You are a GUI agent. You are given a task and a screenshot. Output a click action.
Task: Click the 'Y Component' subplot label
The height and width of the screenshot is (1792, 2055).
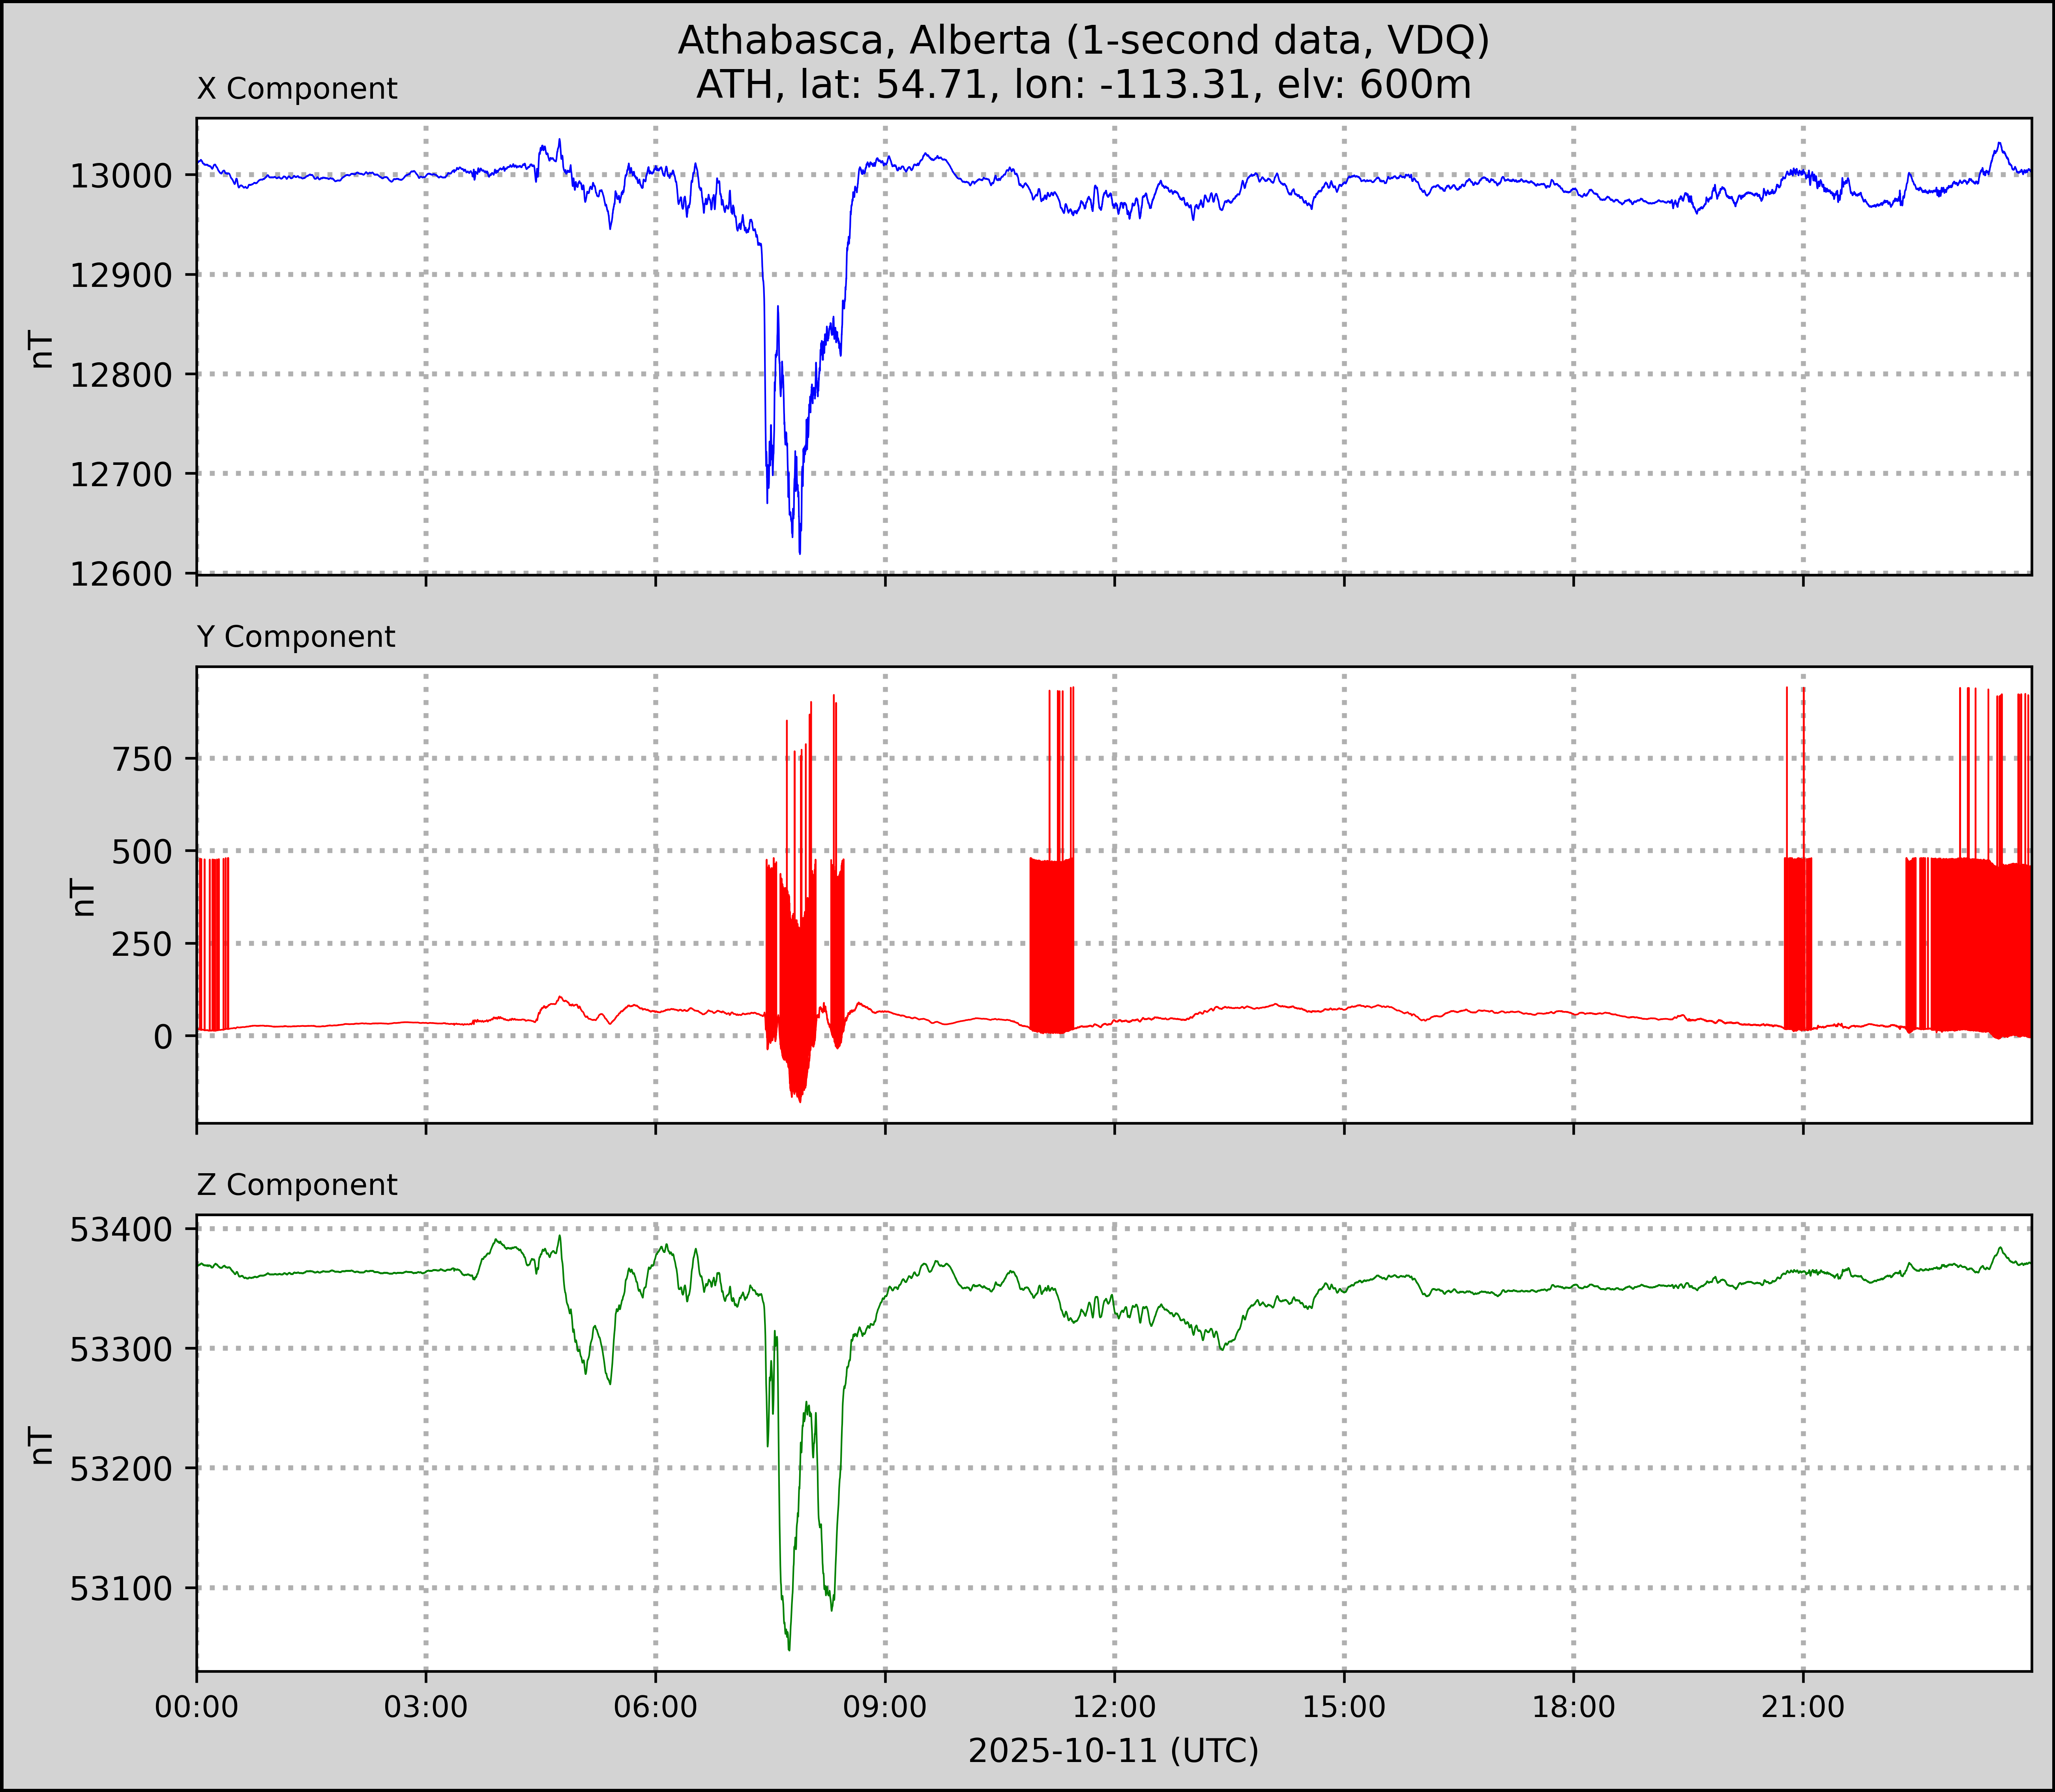tap(296, 637)
